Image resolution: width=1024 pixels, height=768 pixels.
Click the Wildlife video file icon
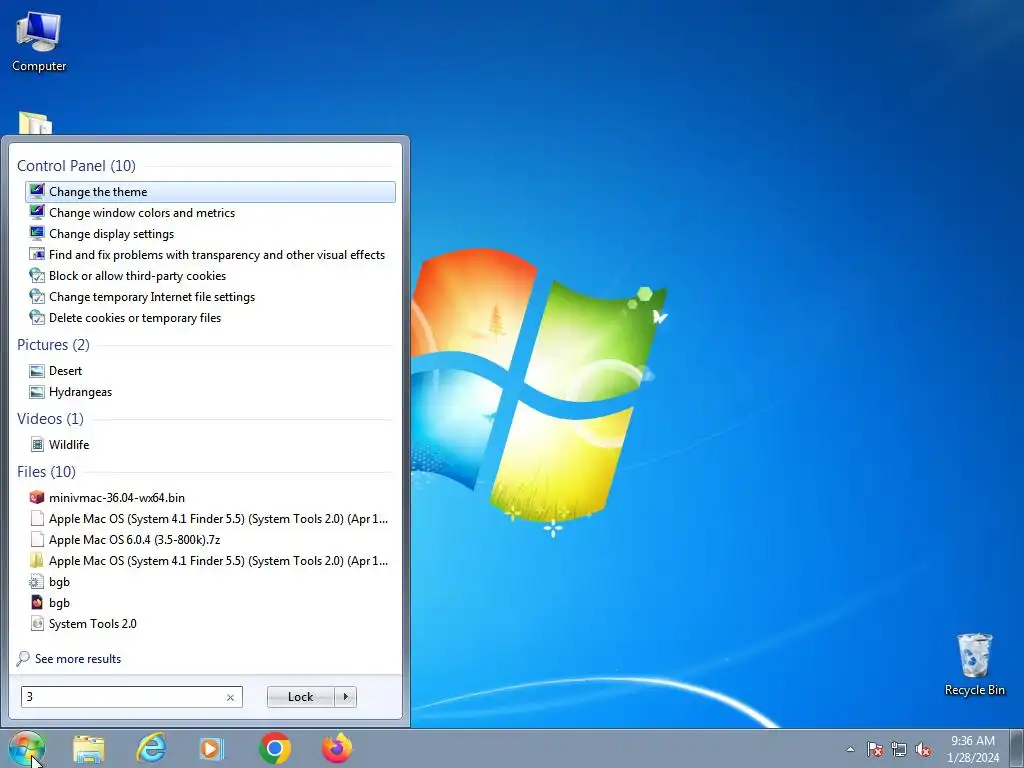tap(37, 445)
